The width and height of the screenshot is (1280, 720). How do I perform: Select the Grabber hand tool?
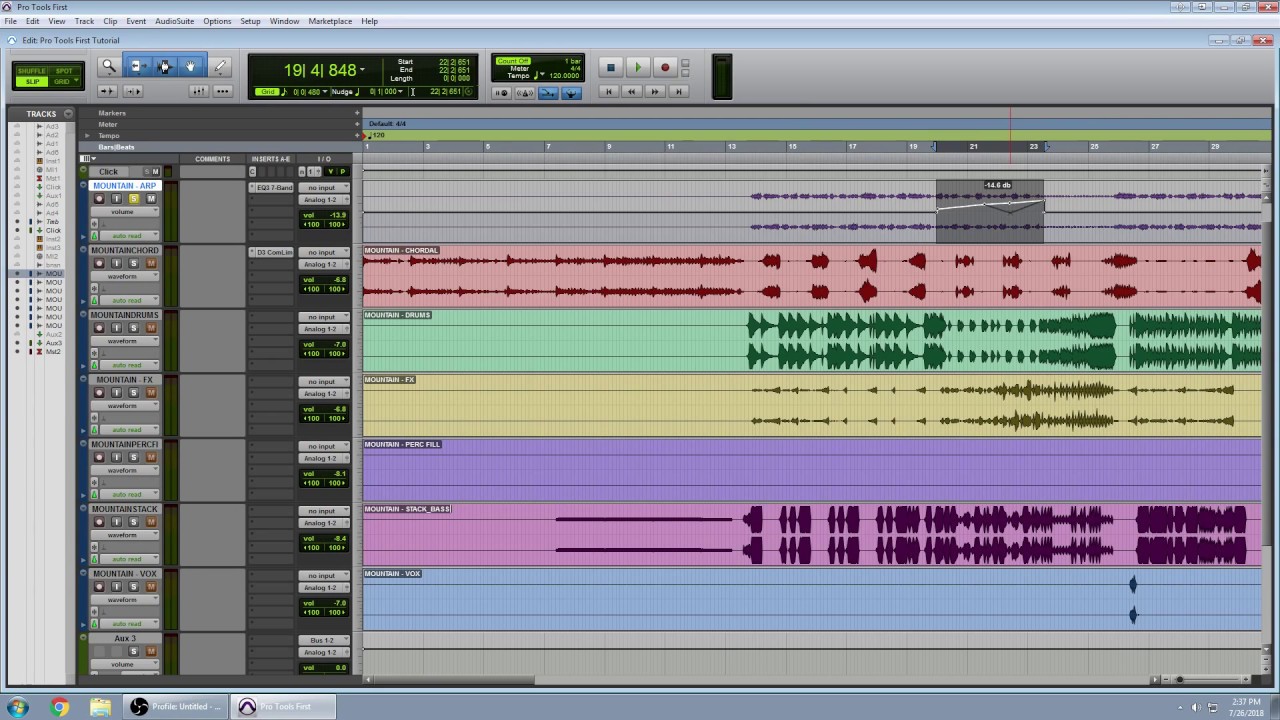coord(191,67)
